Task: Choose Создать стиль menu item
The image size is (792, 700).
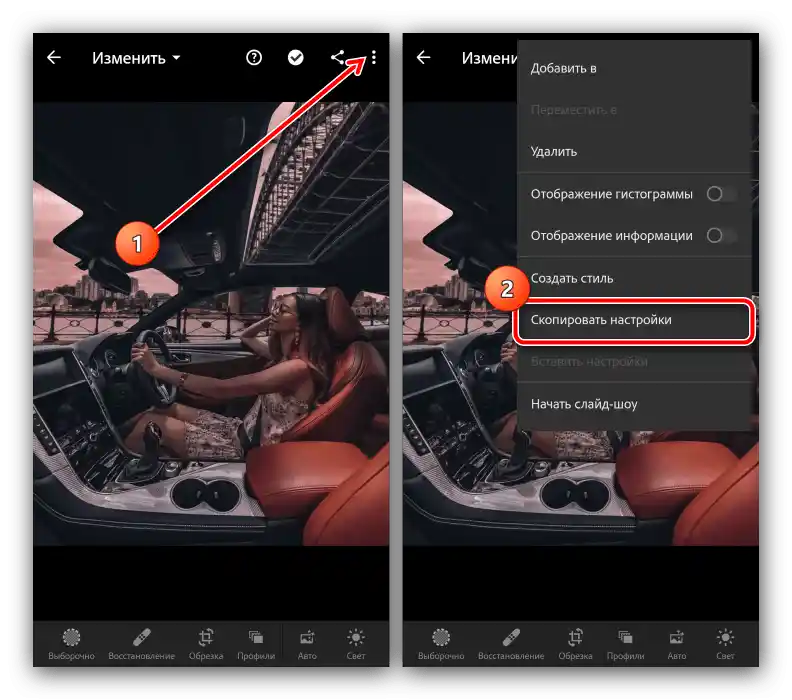Action: 634,278
